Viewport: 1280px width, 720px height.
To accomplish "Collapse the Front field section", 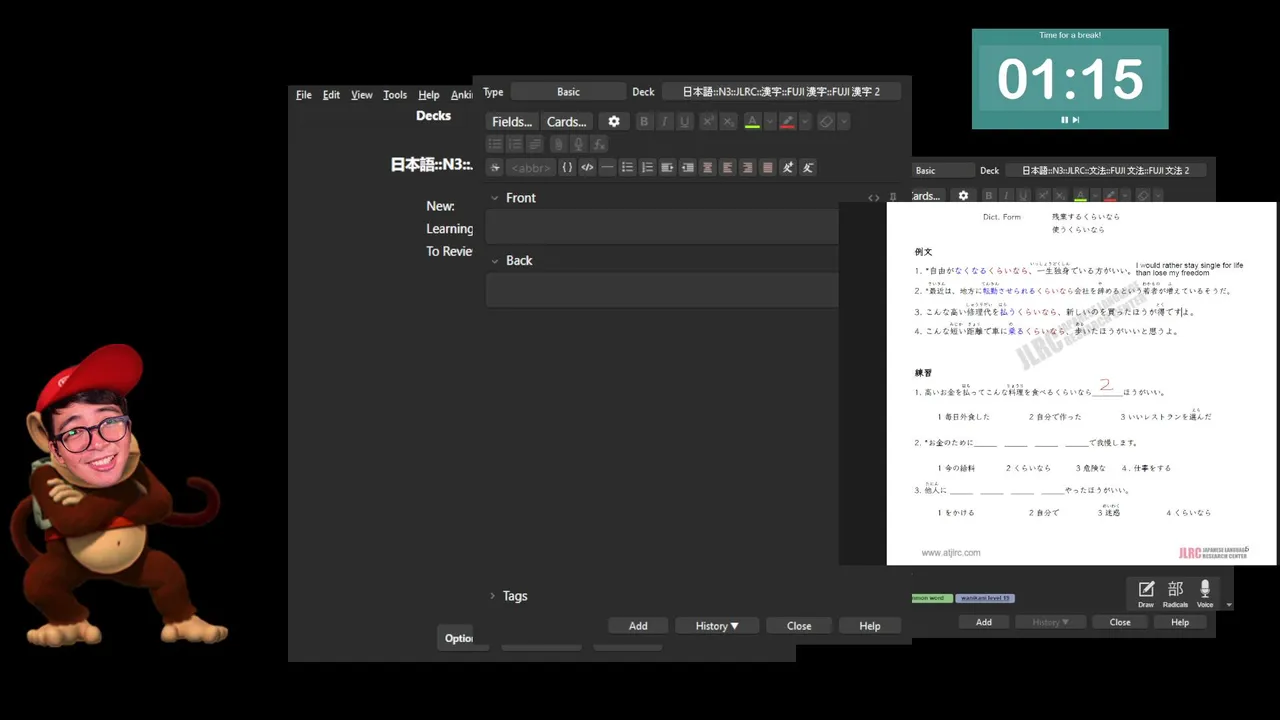I will [x=494, y=198].
